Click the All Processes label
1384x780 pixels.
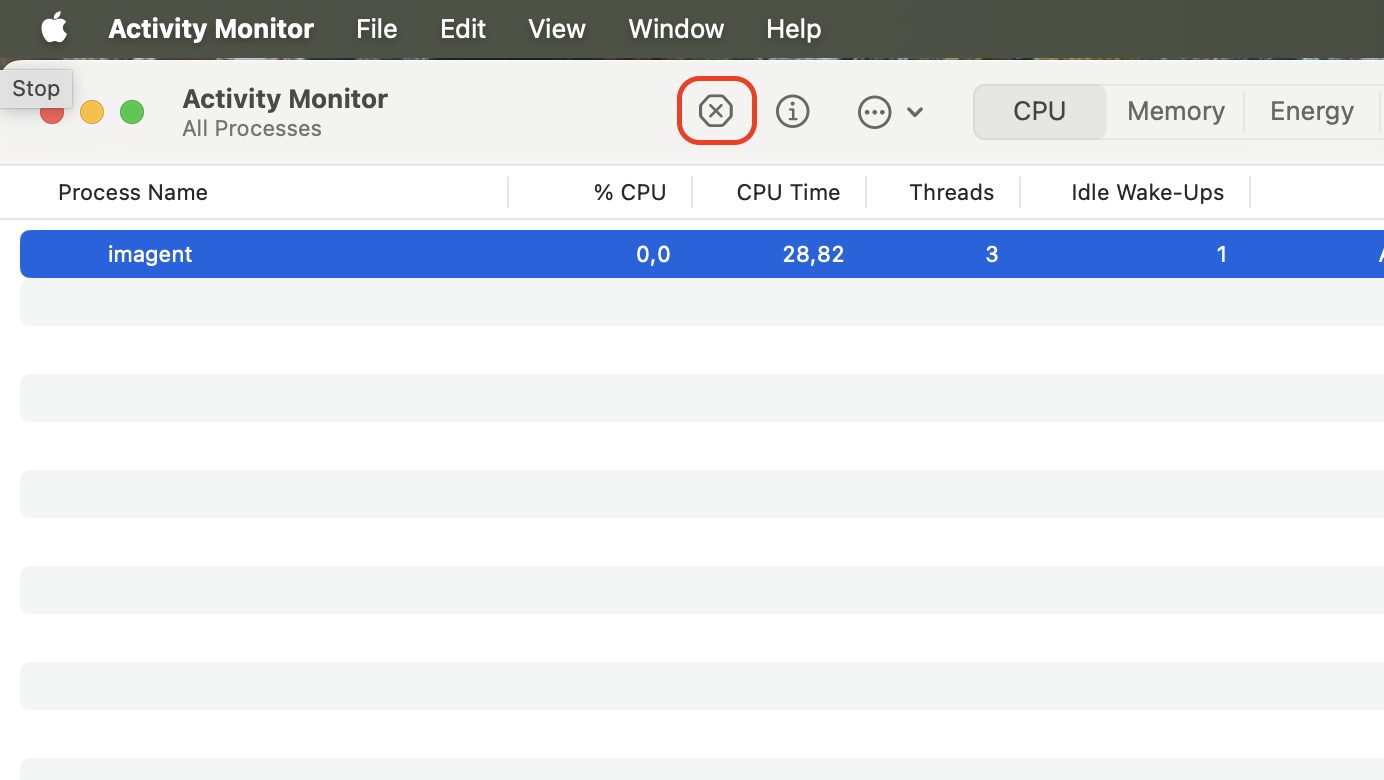tap(252, 128)
